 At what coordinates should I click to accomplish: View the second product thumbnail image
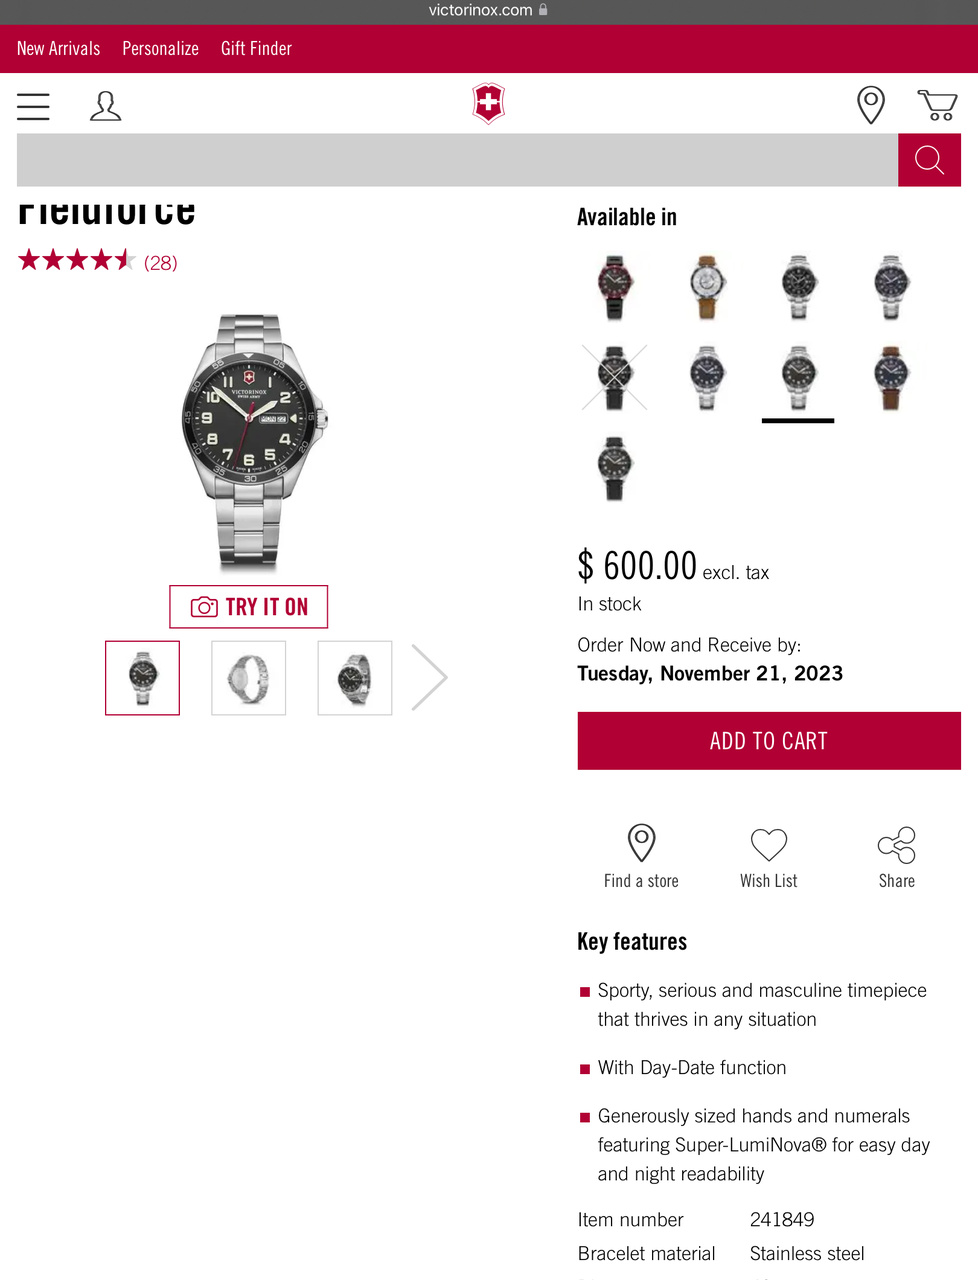249,678
